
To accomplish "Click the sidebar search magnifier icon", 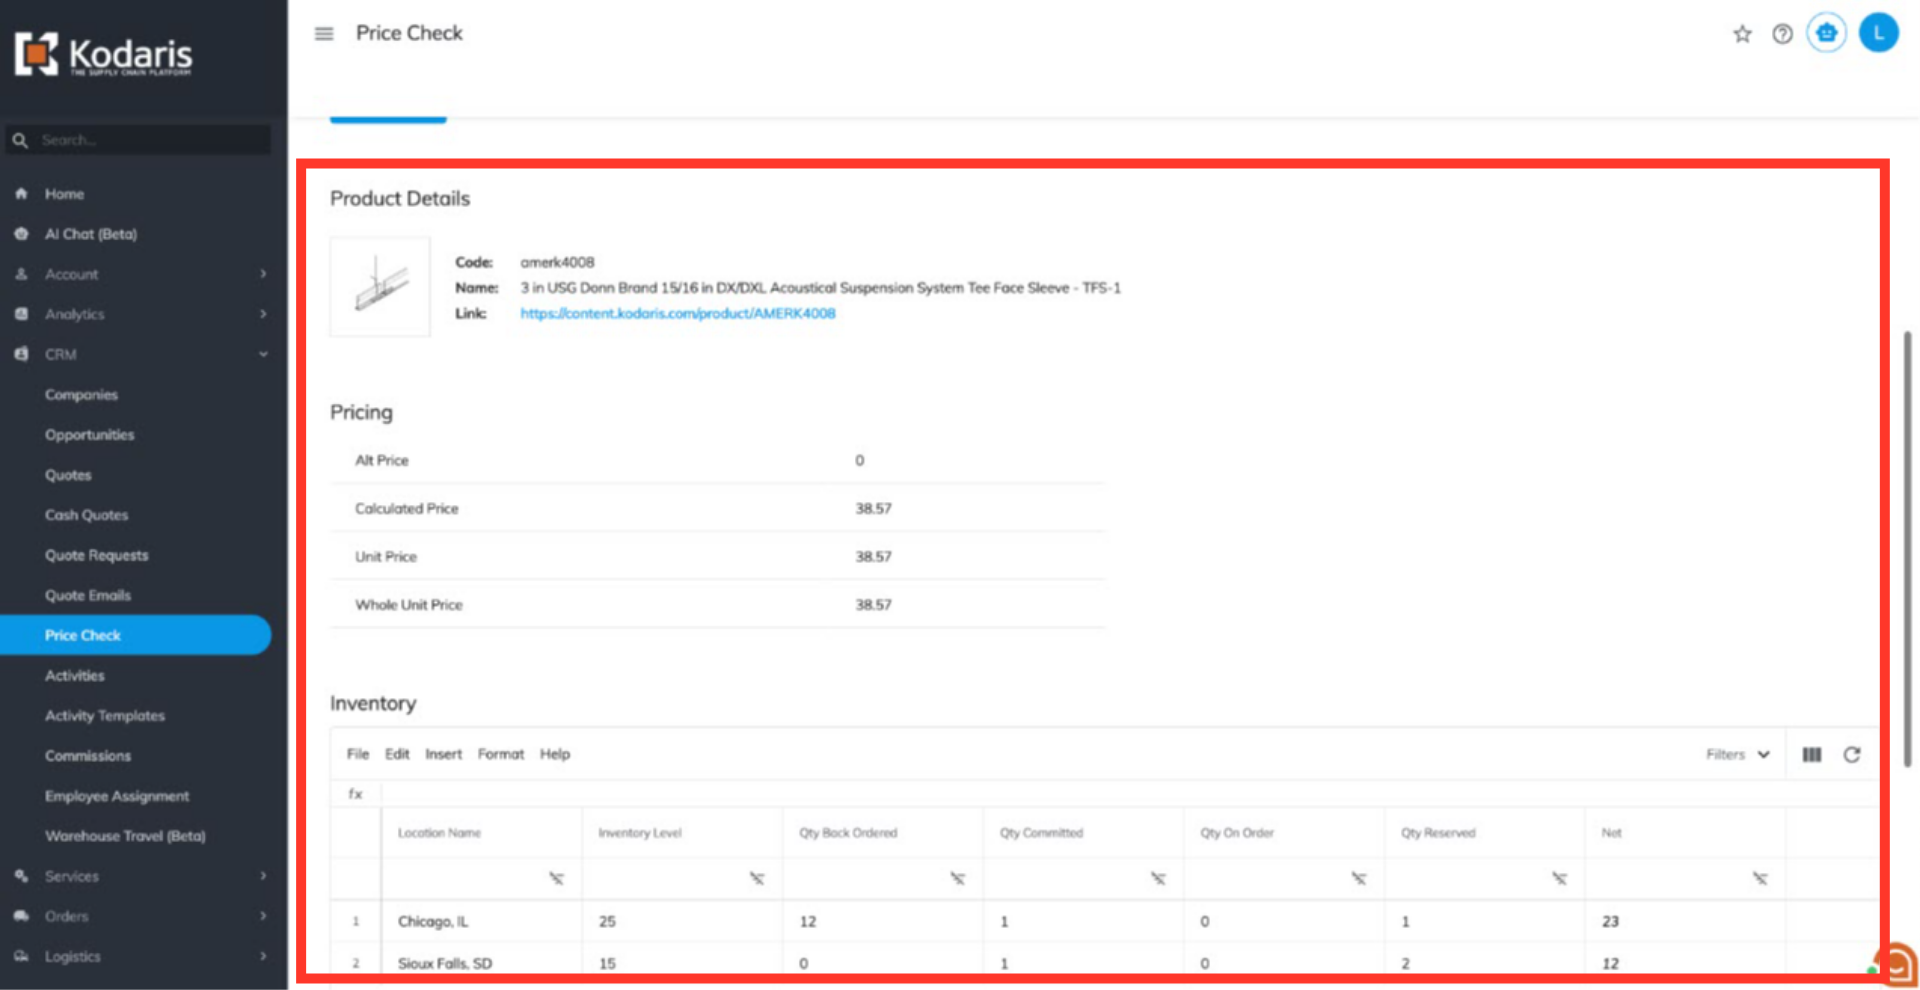I will tap(20, 140).
